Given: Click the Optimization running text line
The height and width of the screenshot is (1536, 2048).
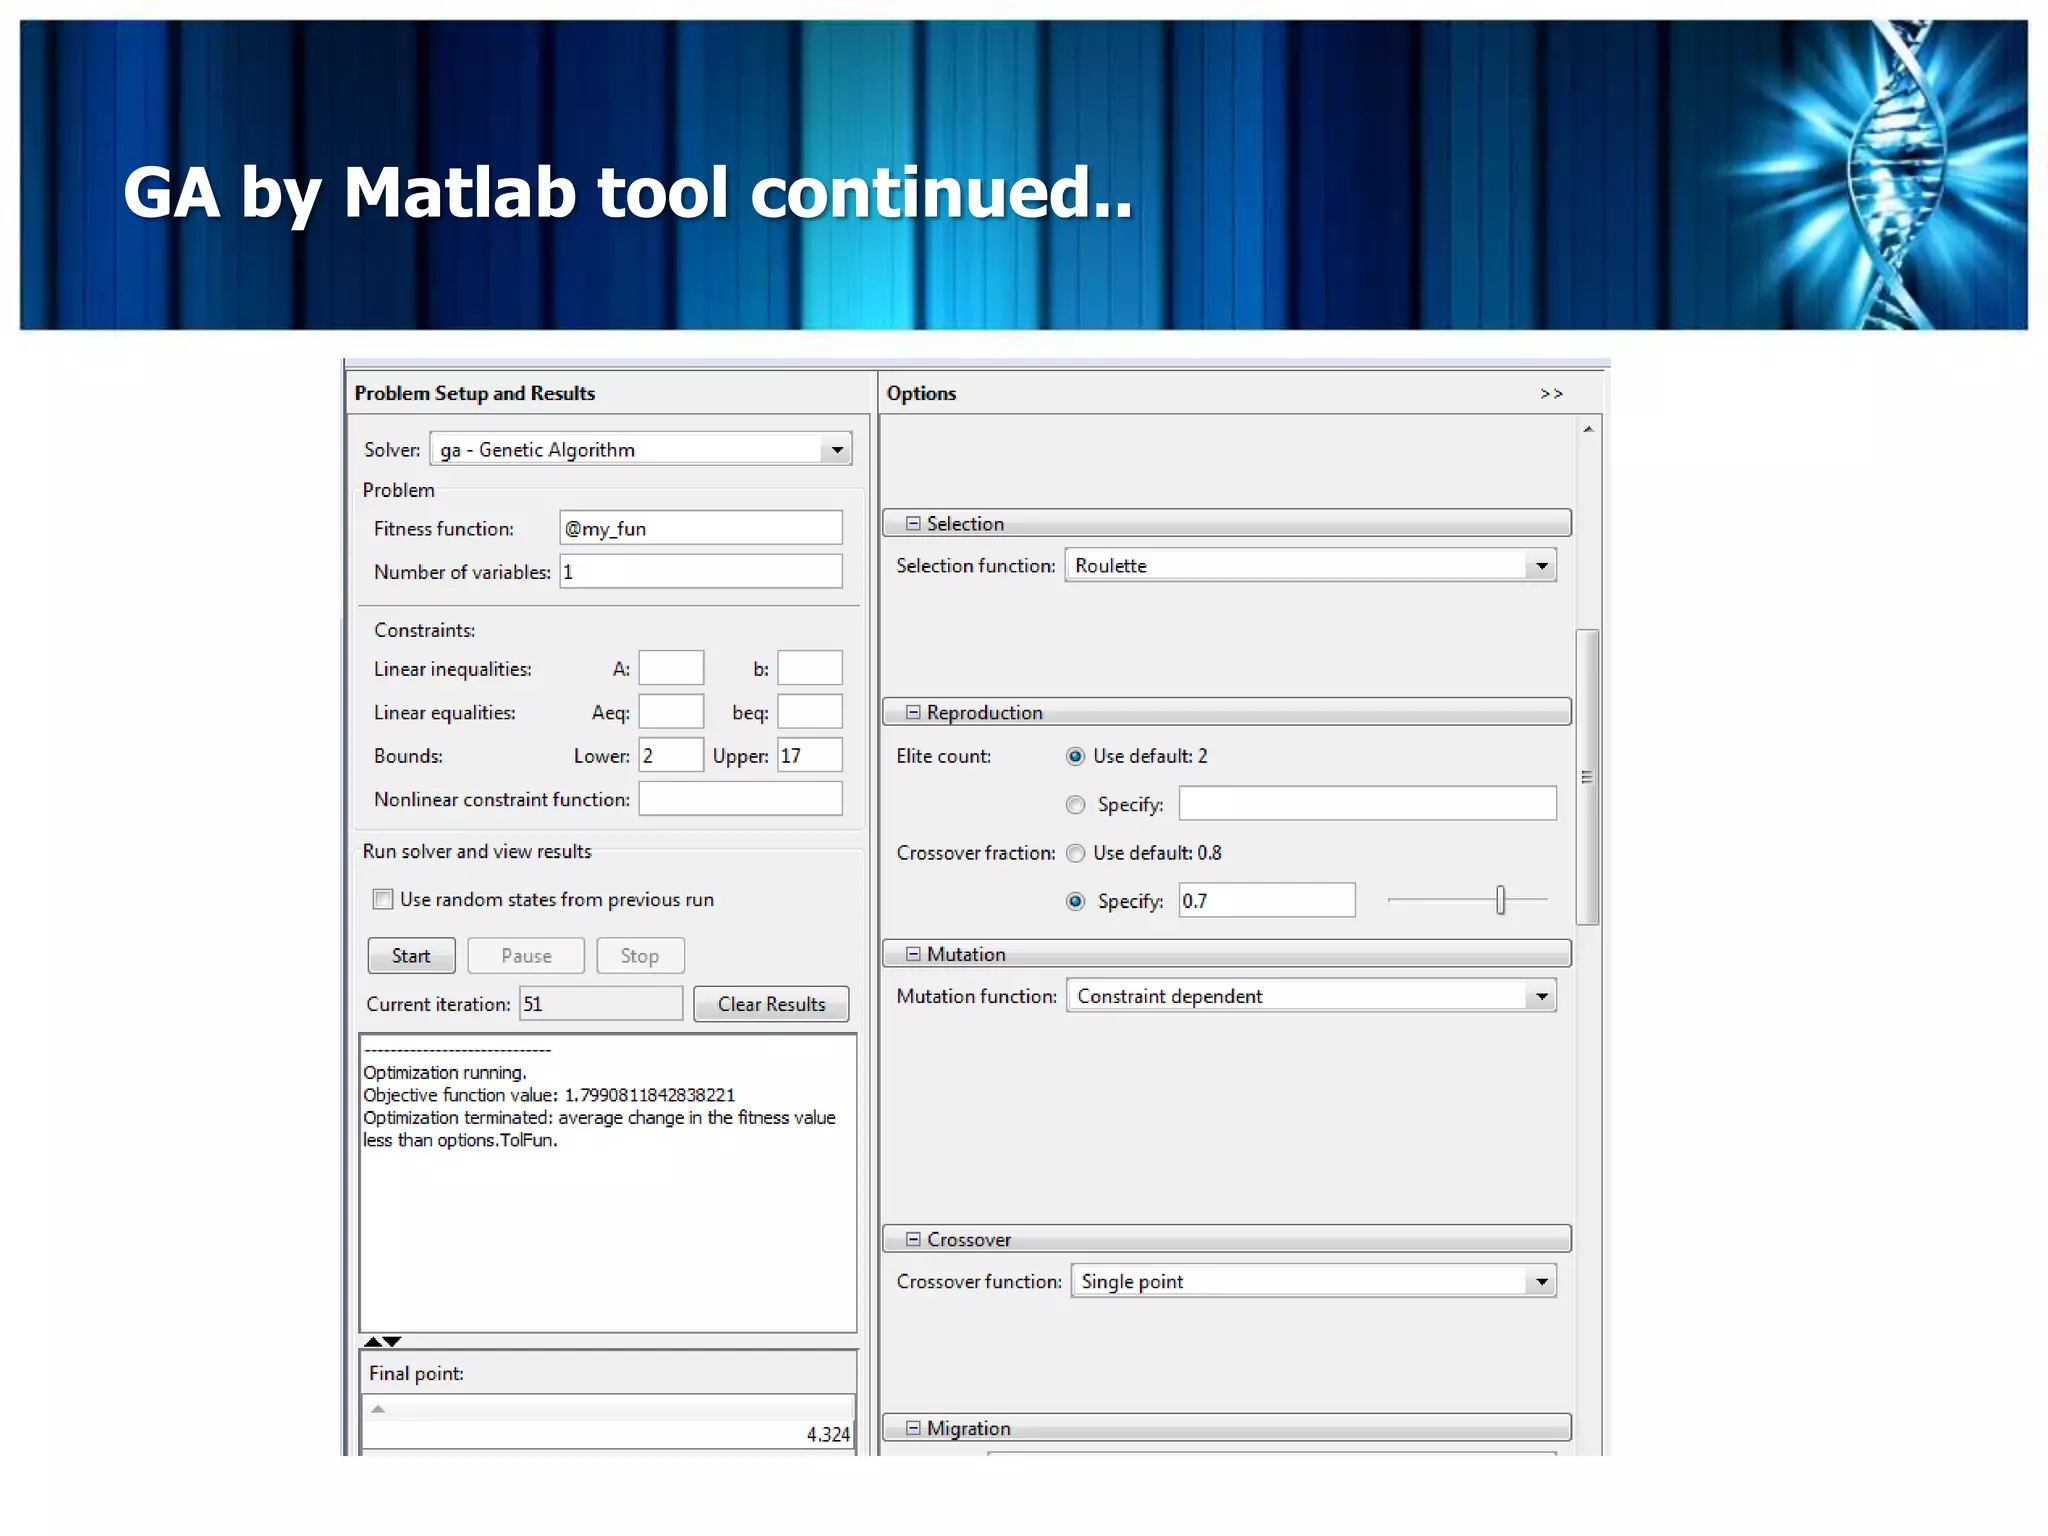Looking at the screenshot, I should (x=445, y=1072).
